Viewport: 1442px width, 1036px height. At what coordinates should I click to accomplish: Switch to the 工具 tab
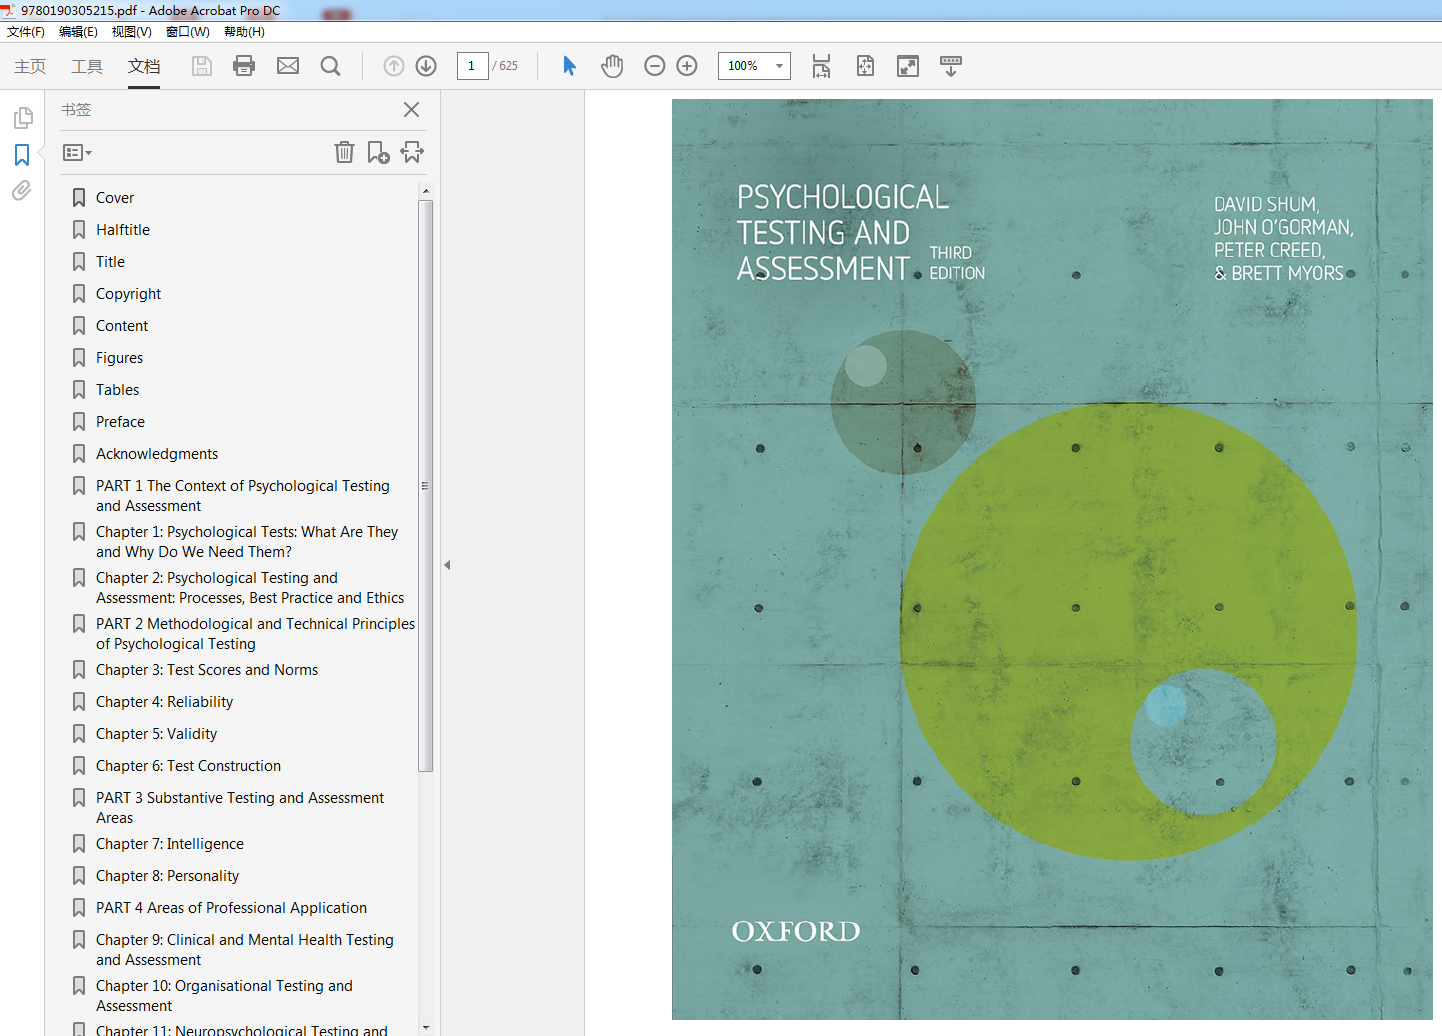pyautogui.click(x=87, y=66)
